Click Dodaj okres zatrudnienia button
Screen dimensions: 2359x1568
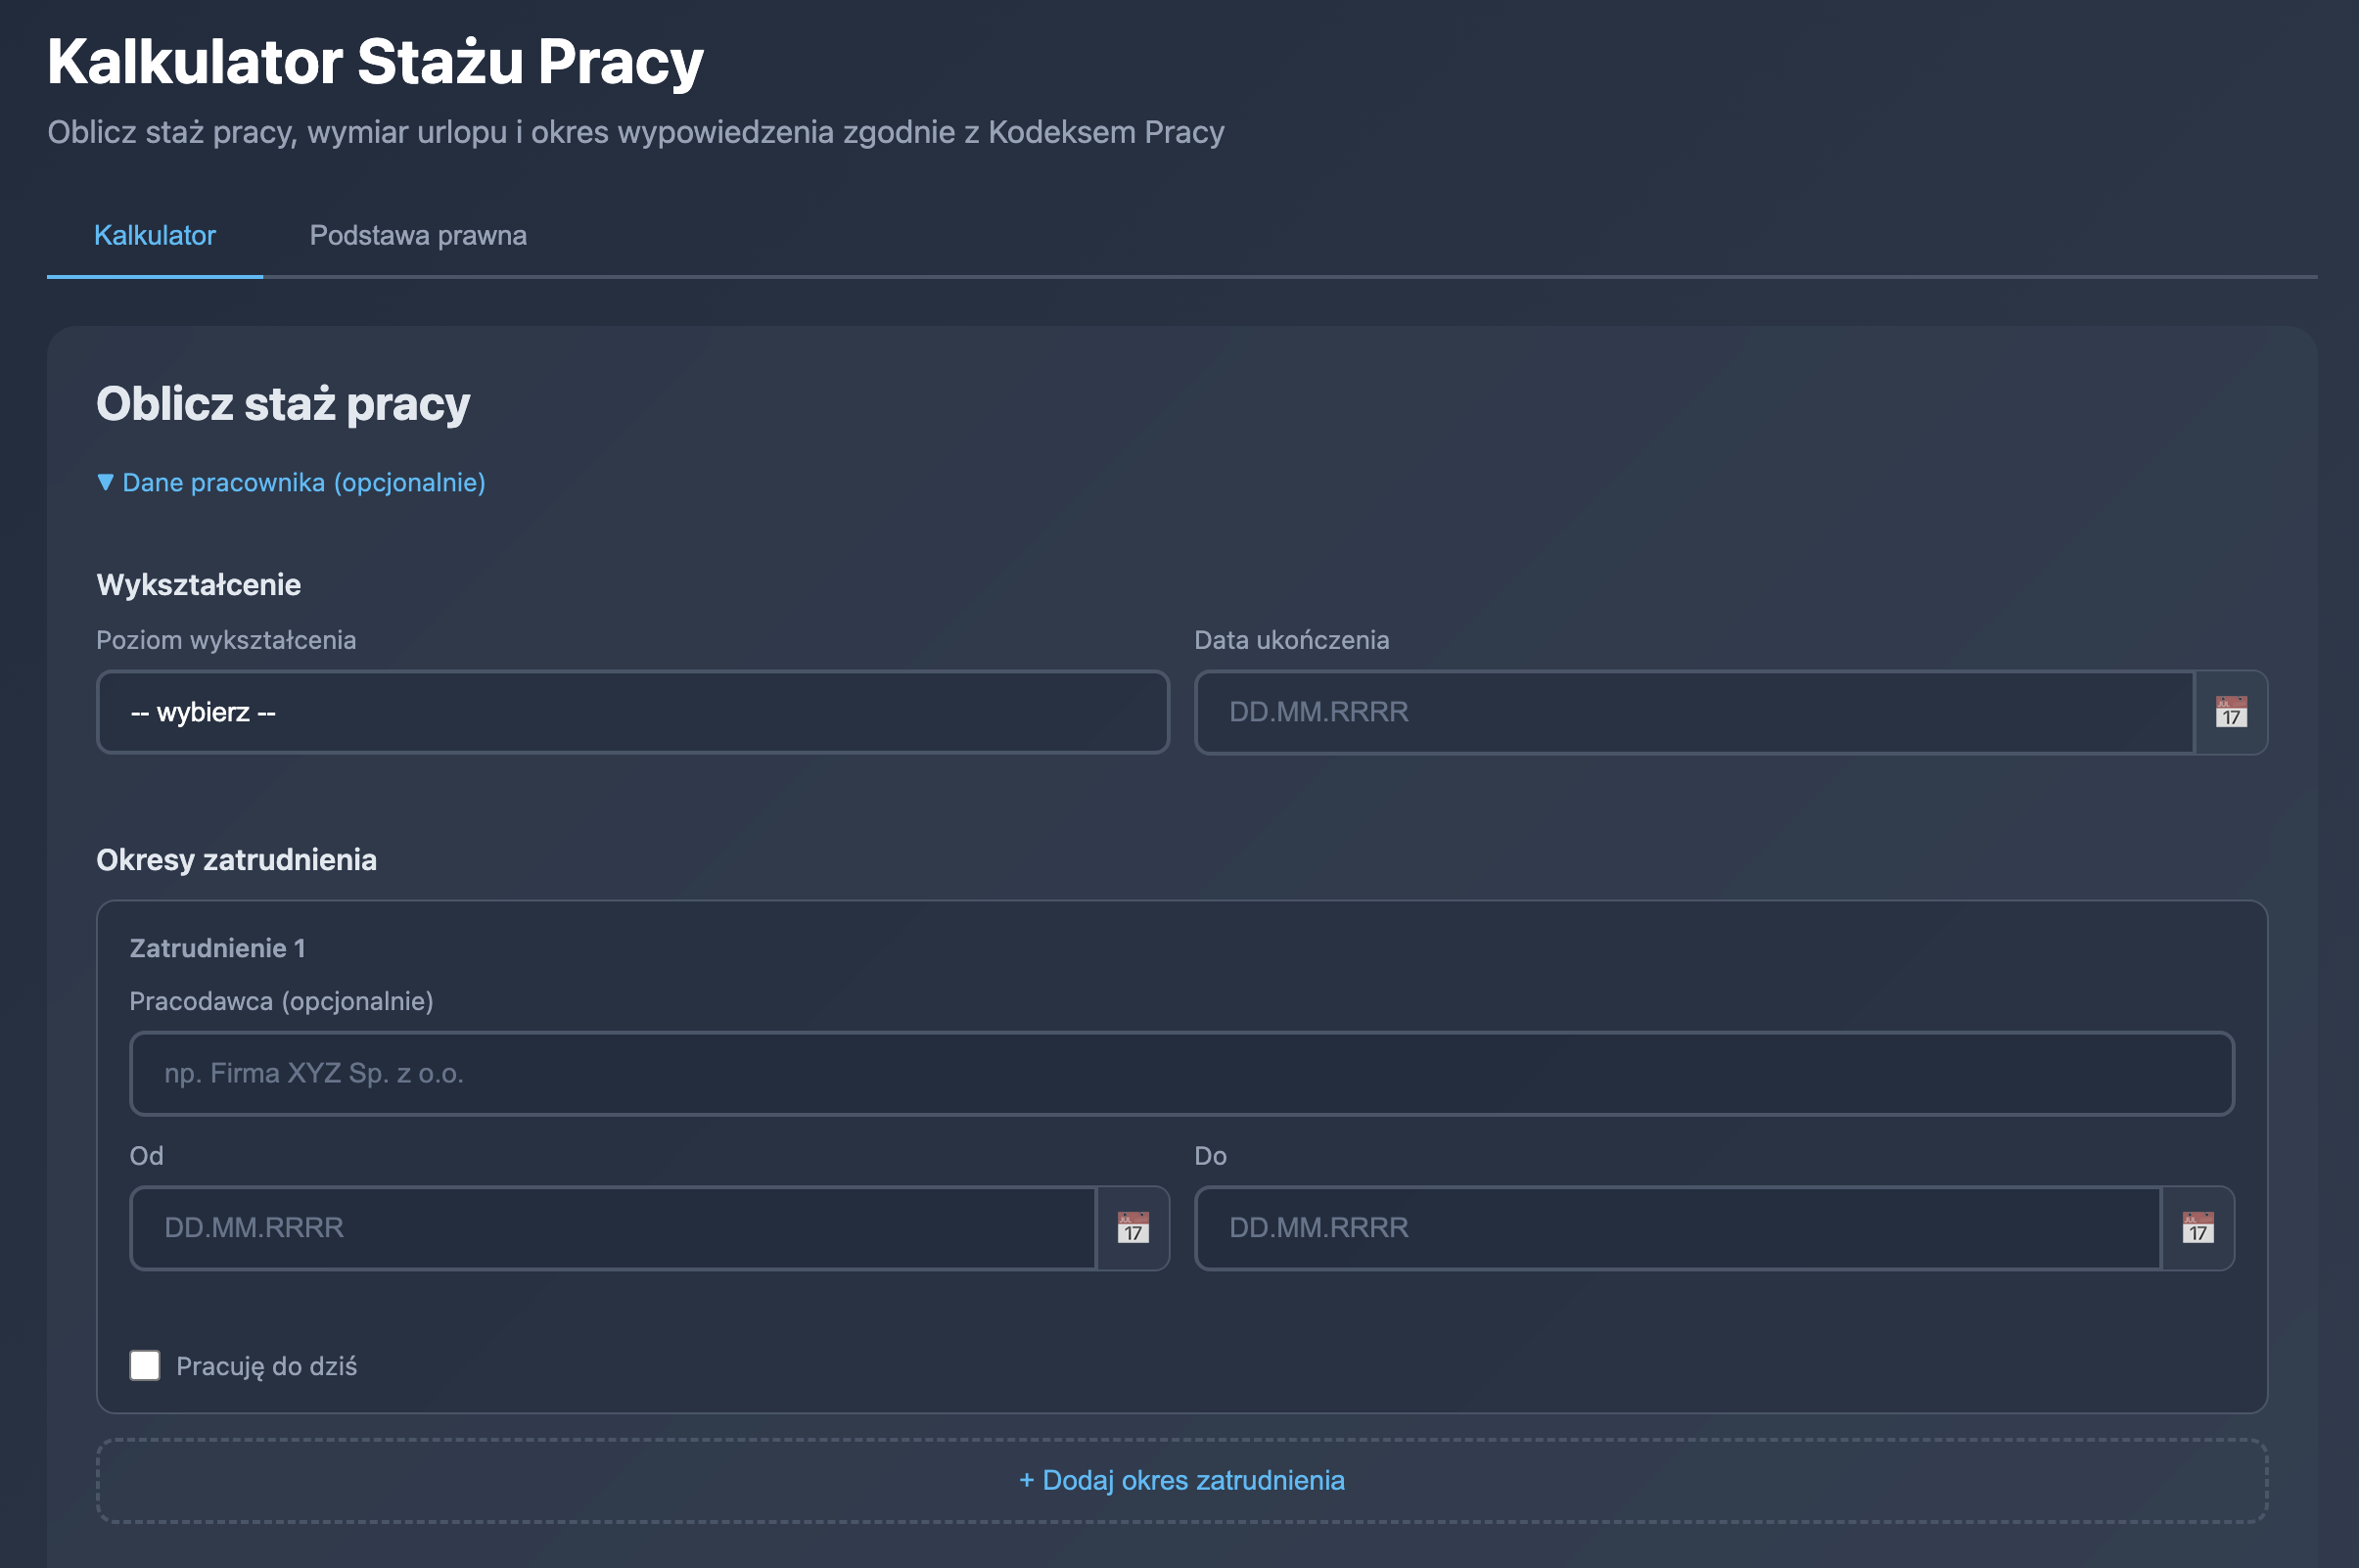click(x=1181, y=1480)
